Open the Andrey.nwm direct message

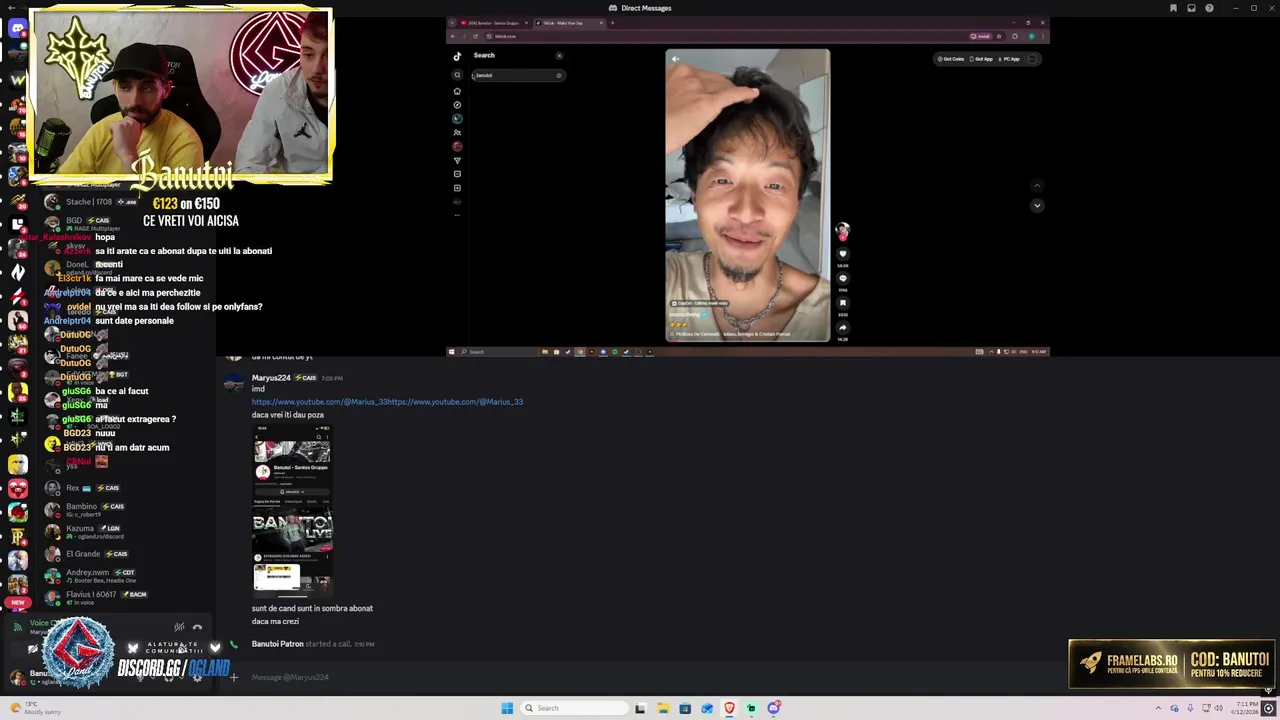(127, 575)
